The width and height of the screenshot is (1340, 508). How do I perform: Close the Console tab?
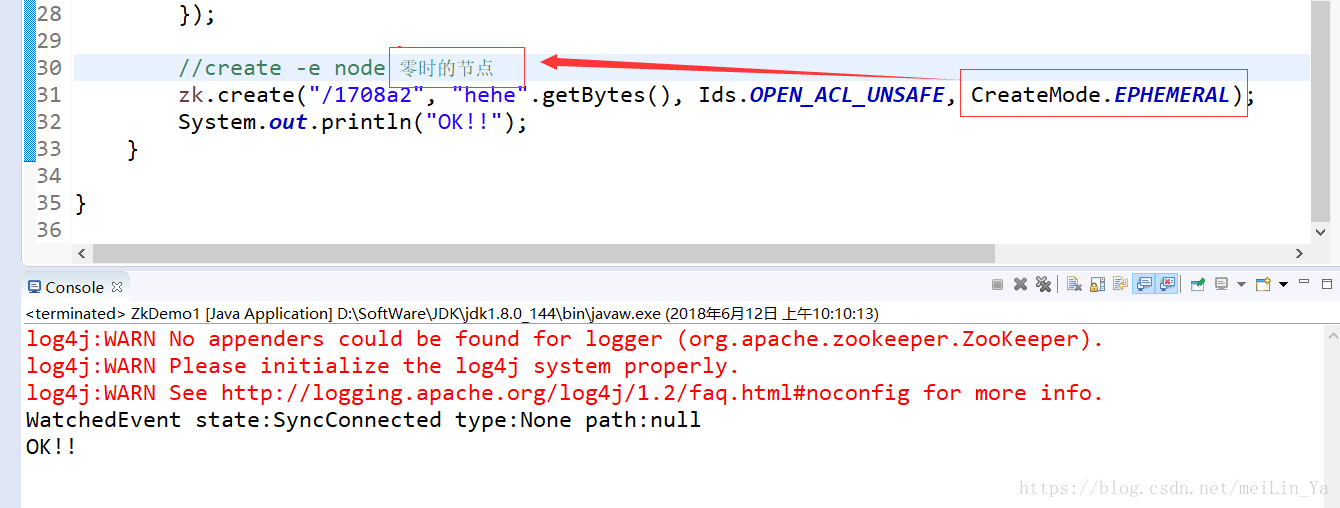(x=117, y=287)
